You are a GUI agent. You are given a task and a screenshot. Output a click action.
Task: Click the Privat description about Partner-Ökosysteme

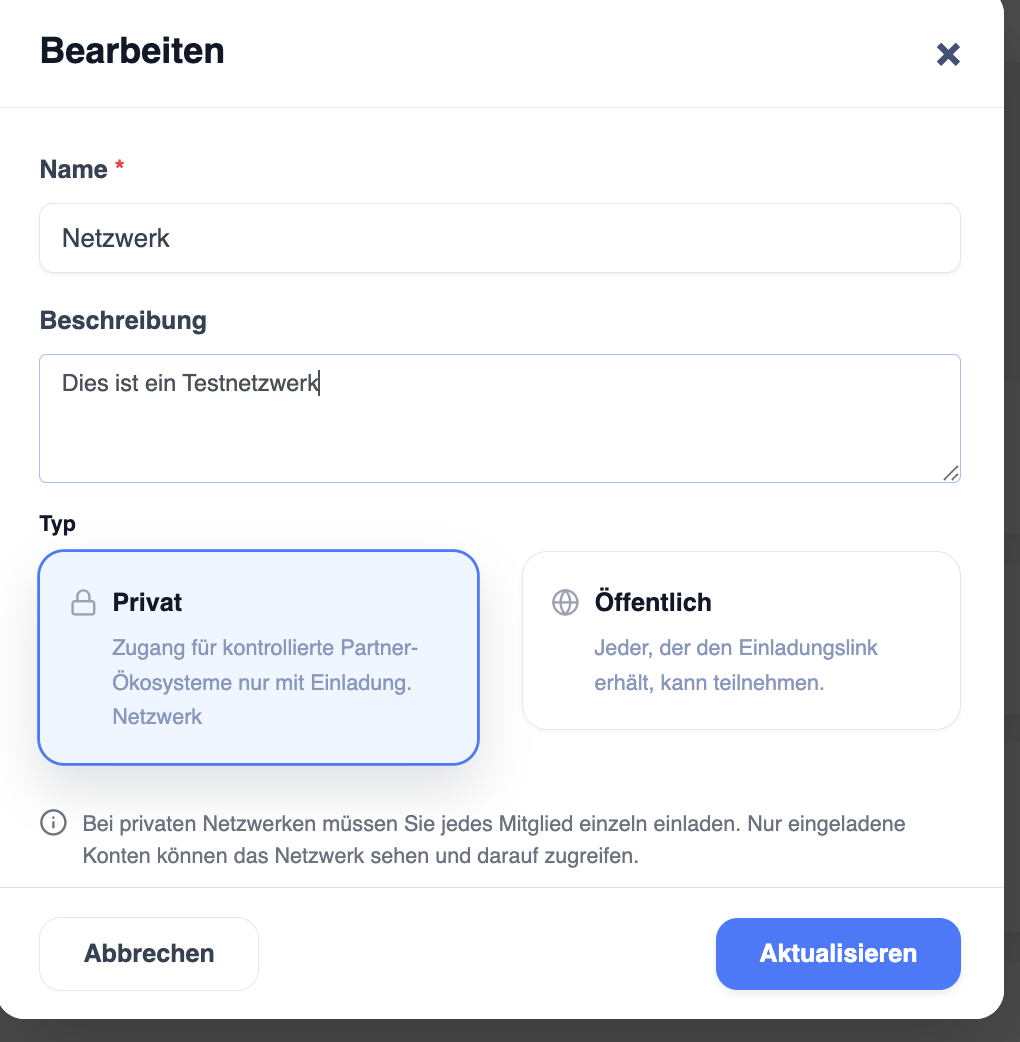coord(265,682)
